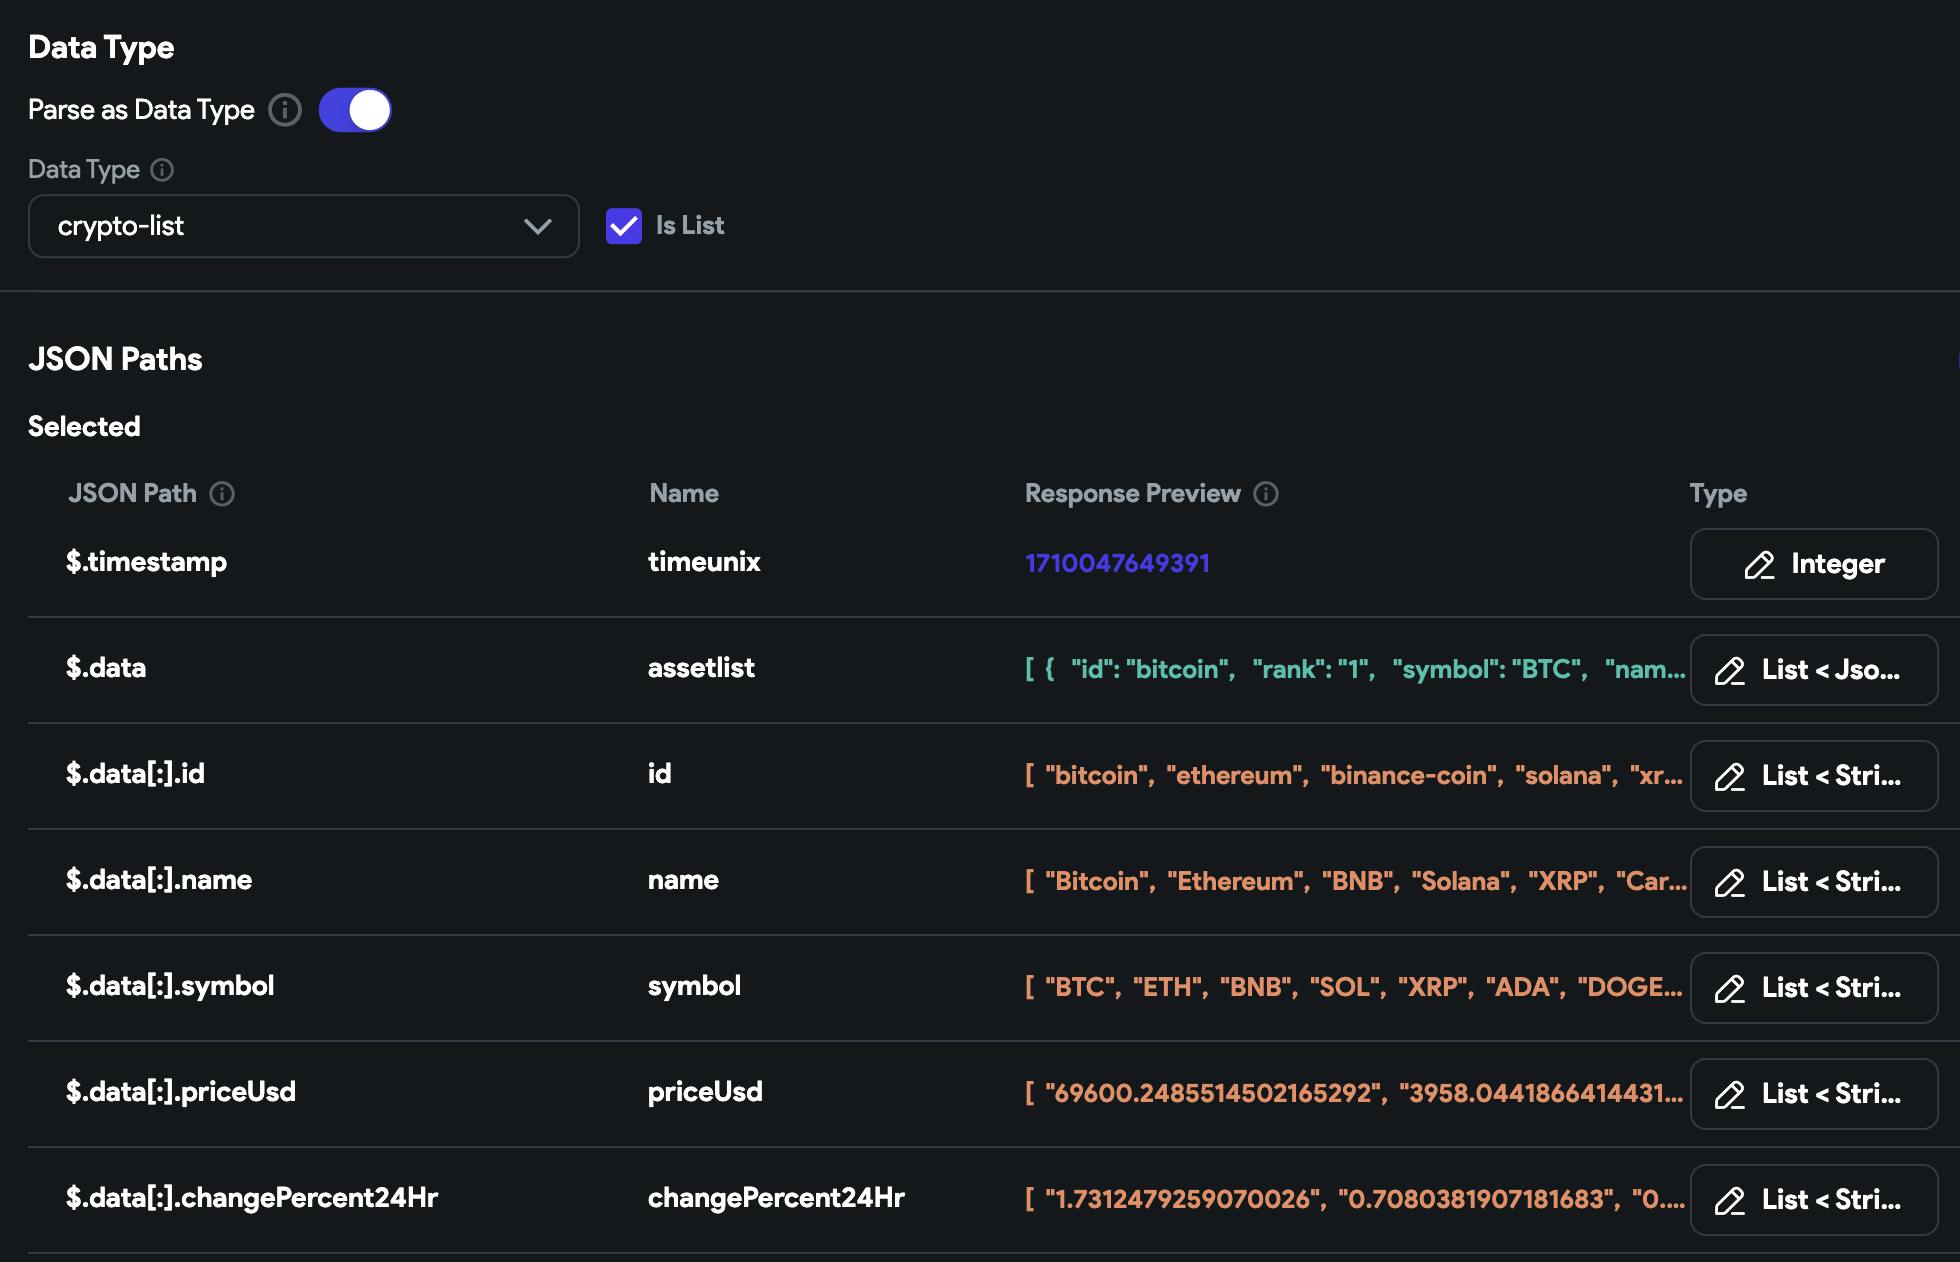Edit Integer type for $.timestamp path
The height and width of the screenshot is (1262, 1960).
pyautogui.click(x=1813, y=564)
